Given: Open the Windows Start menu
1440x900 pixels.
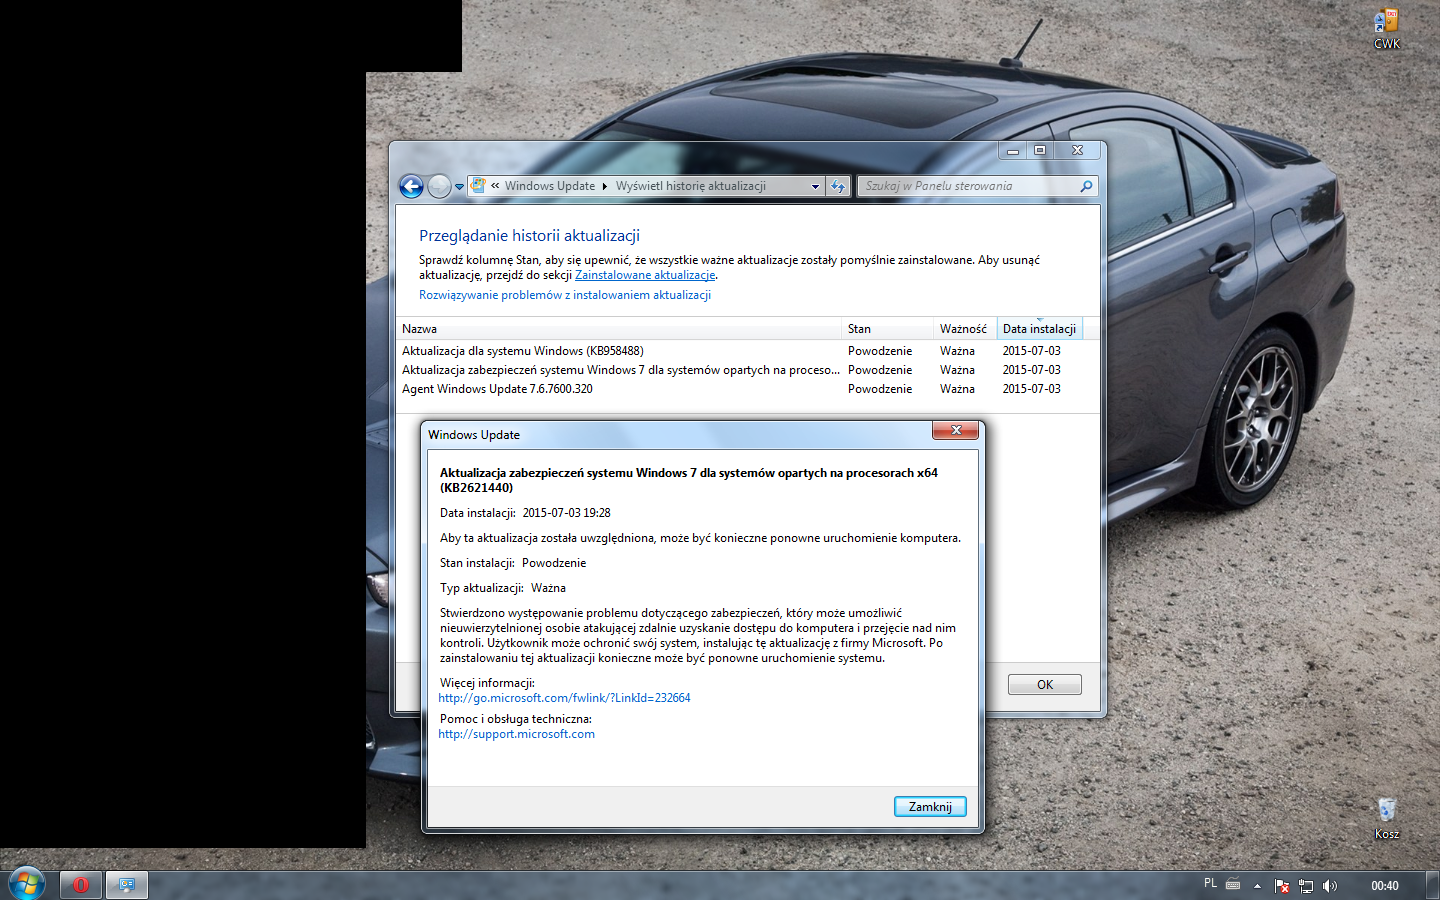Looking at the screenshot, I should (26, 884).
